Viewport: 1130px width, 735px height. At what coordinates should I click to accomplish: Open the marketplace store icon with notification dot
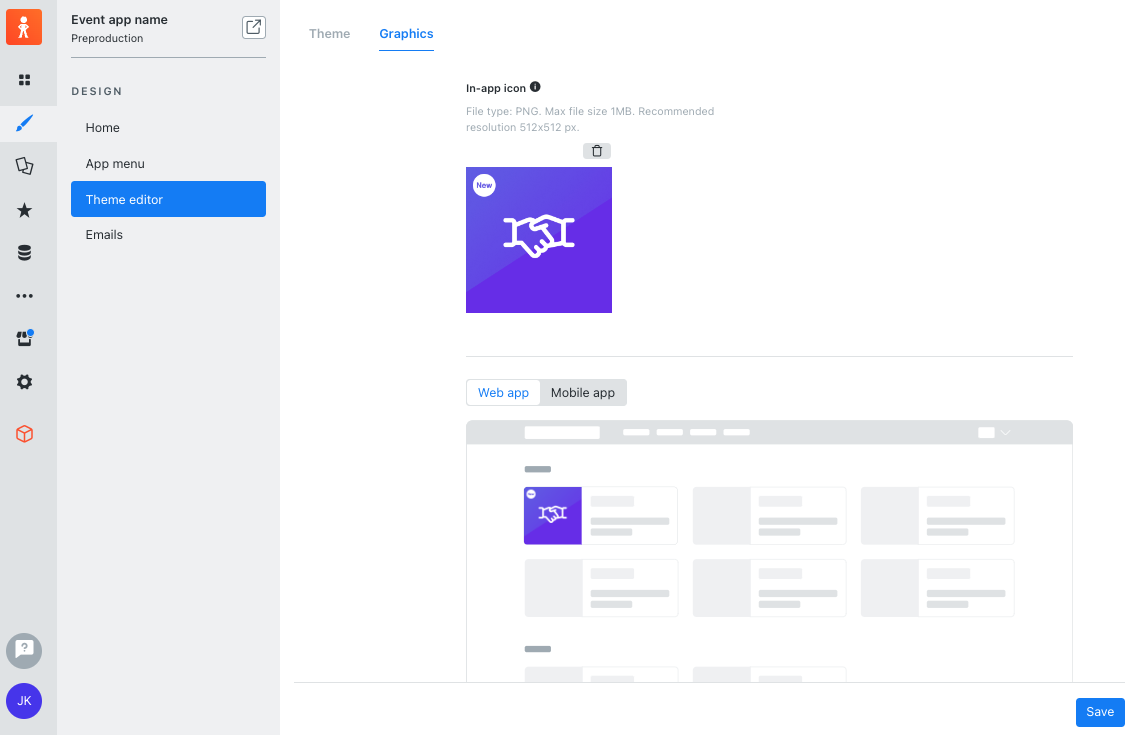pos(25,338)
